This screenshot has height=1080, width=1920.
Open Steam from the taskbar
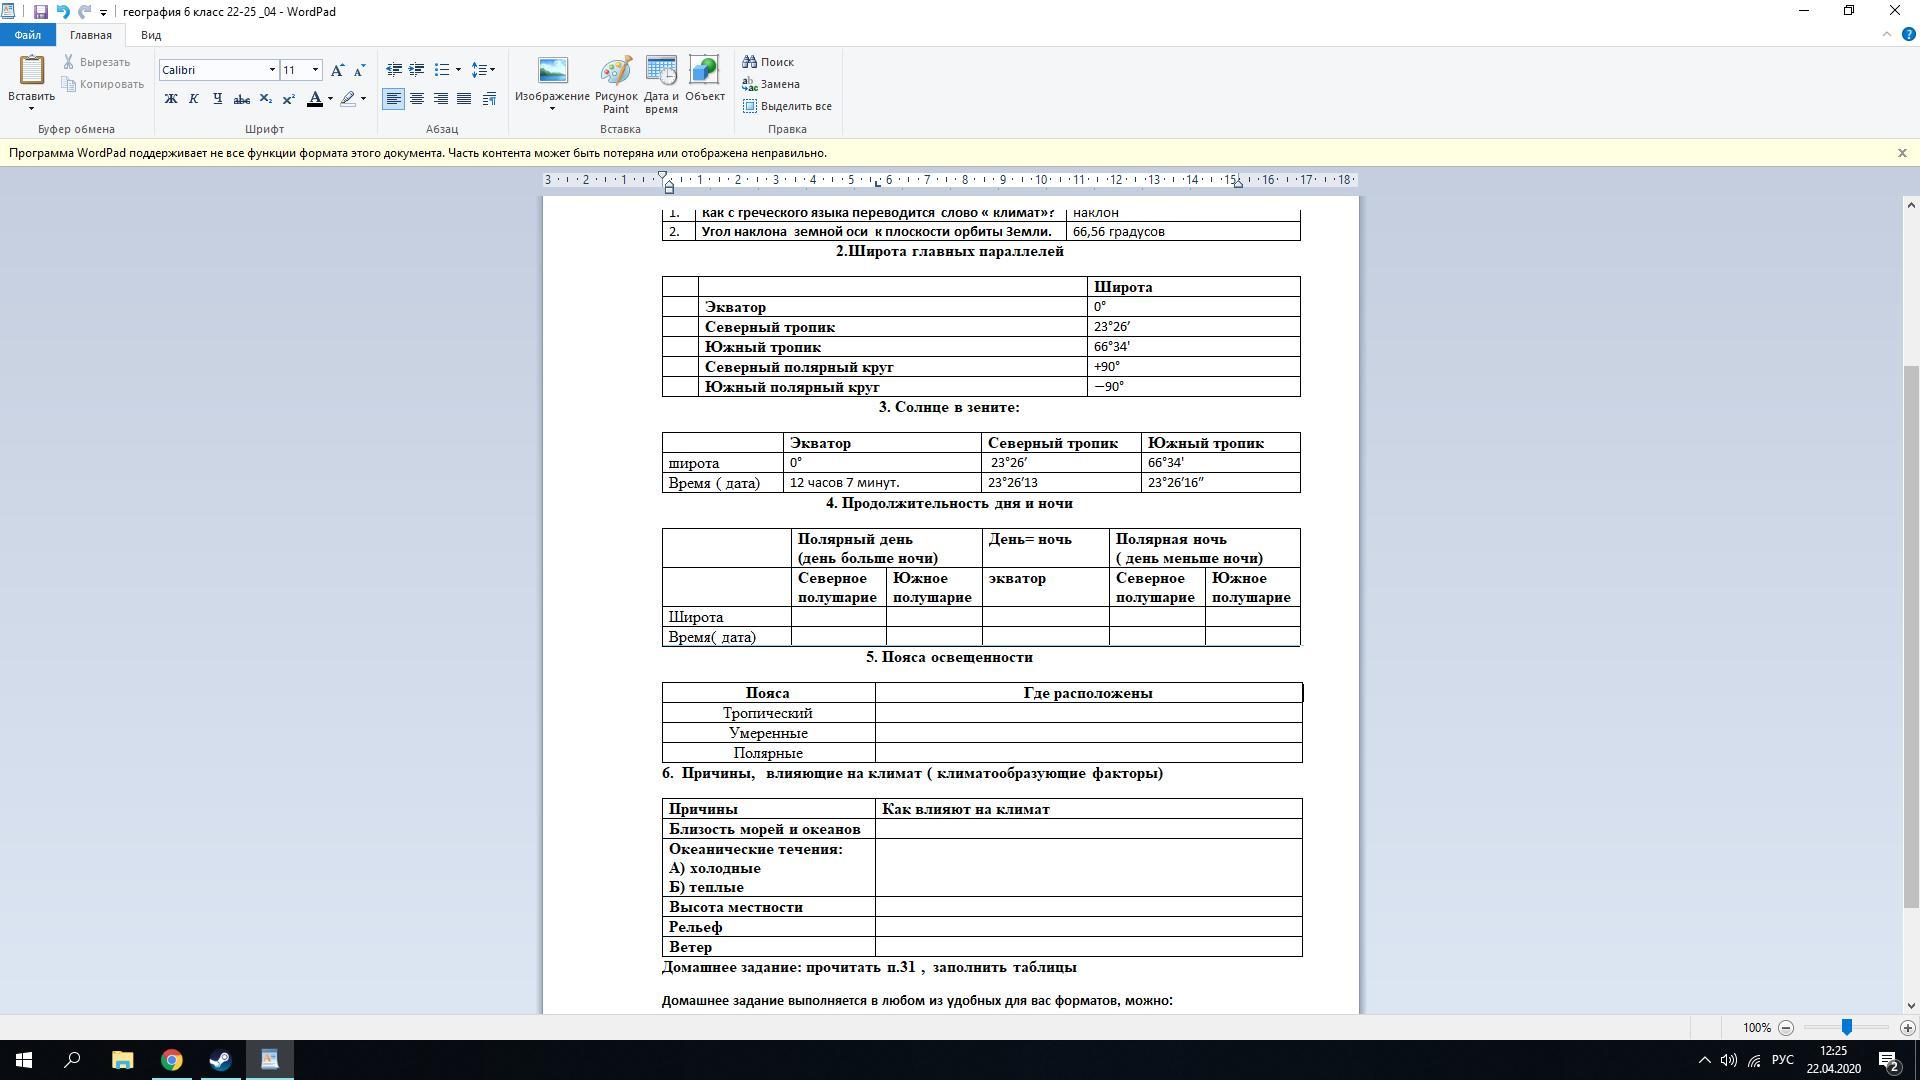[x=220, y=1060]
